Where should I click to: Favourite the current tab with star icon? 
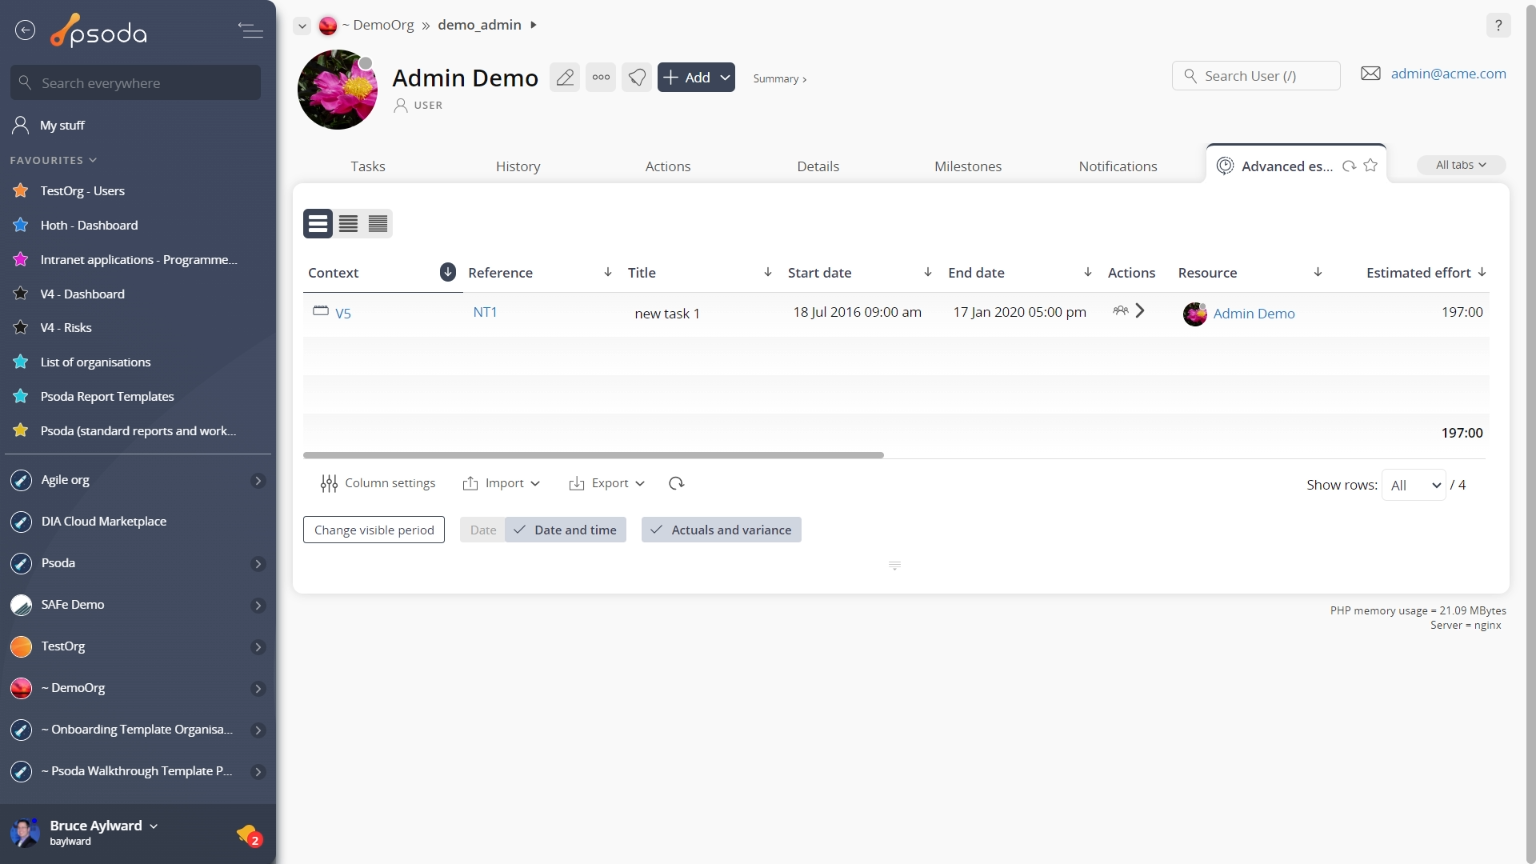[x=1370, y=166]
